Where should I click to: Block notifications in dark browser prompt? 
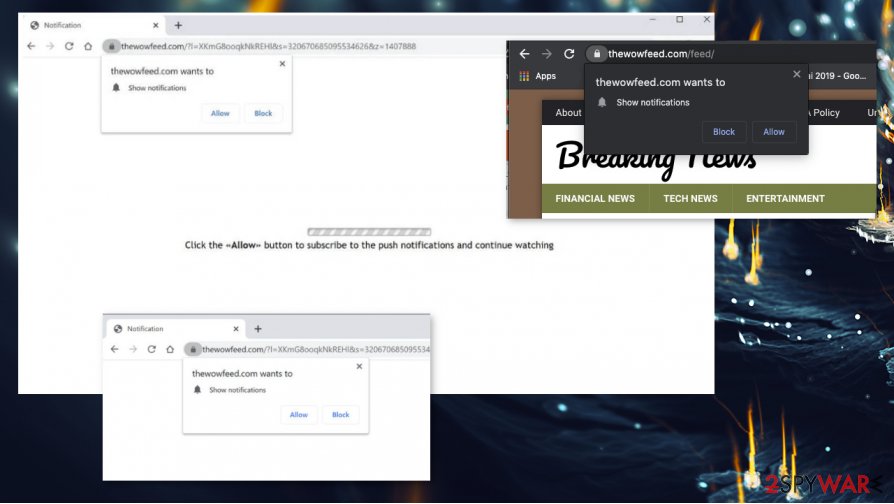coord(724,132)
